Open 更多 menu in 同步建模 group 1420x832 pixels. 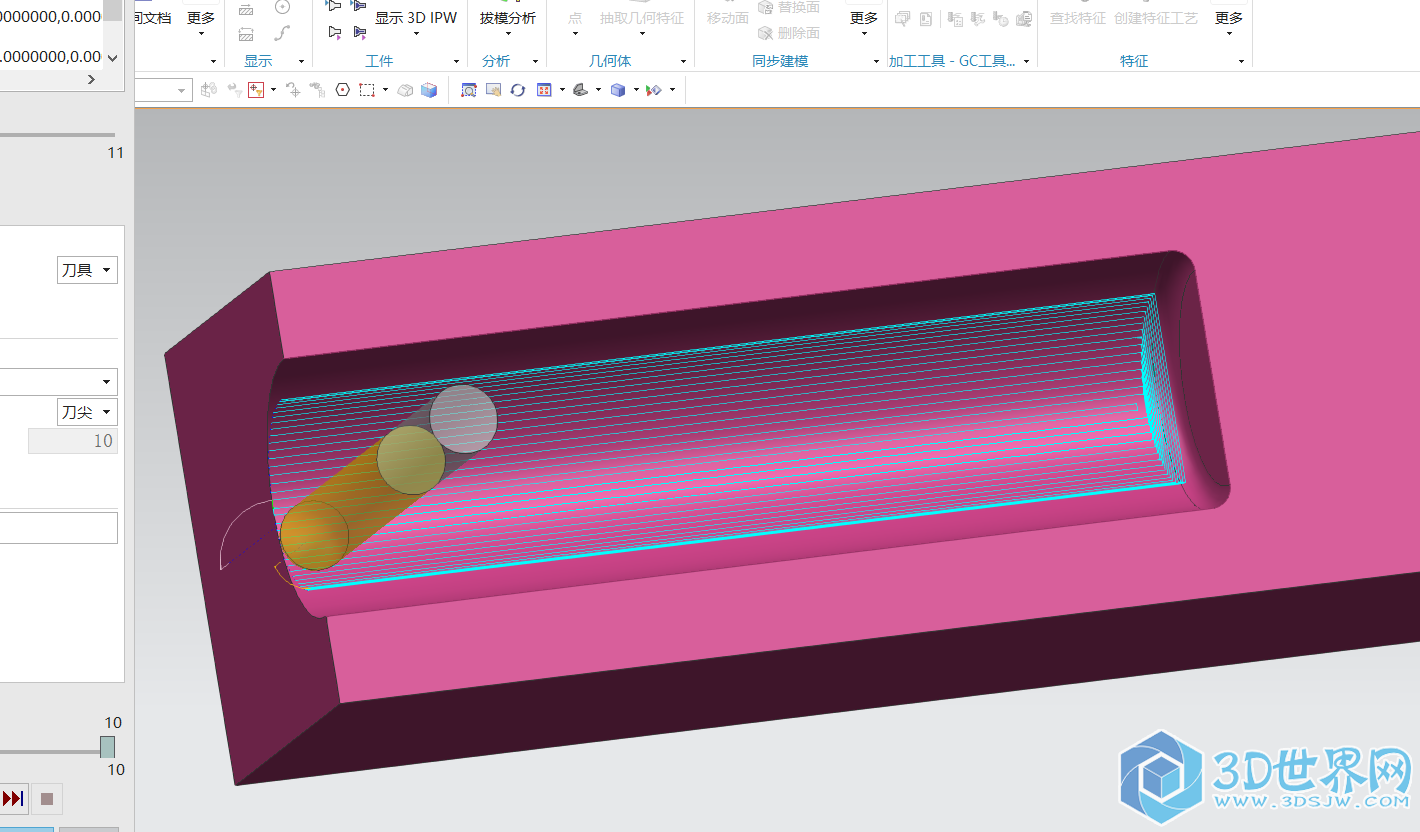click(864, 23)
